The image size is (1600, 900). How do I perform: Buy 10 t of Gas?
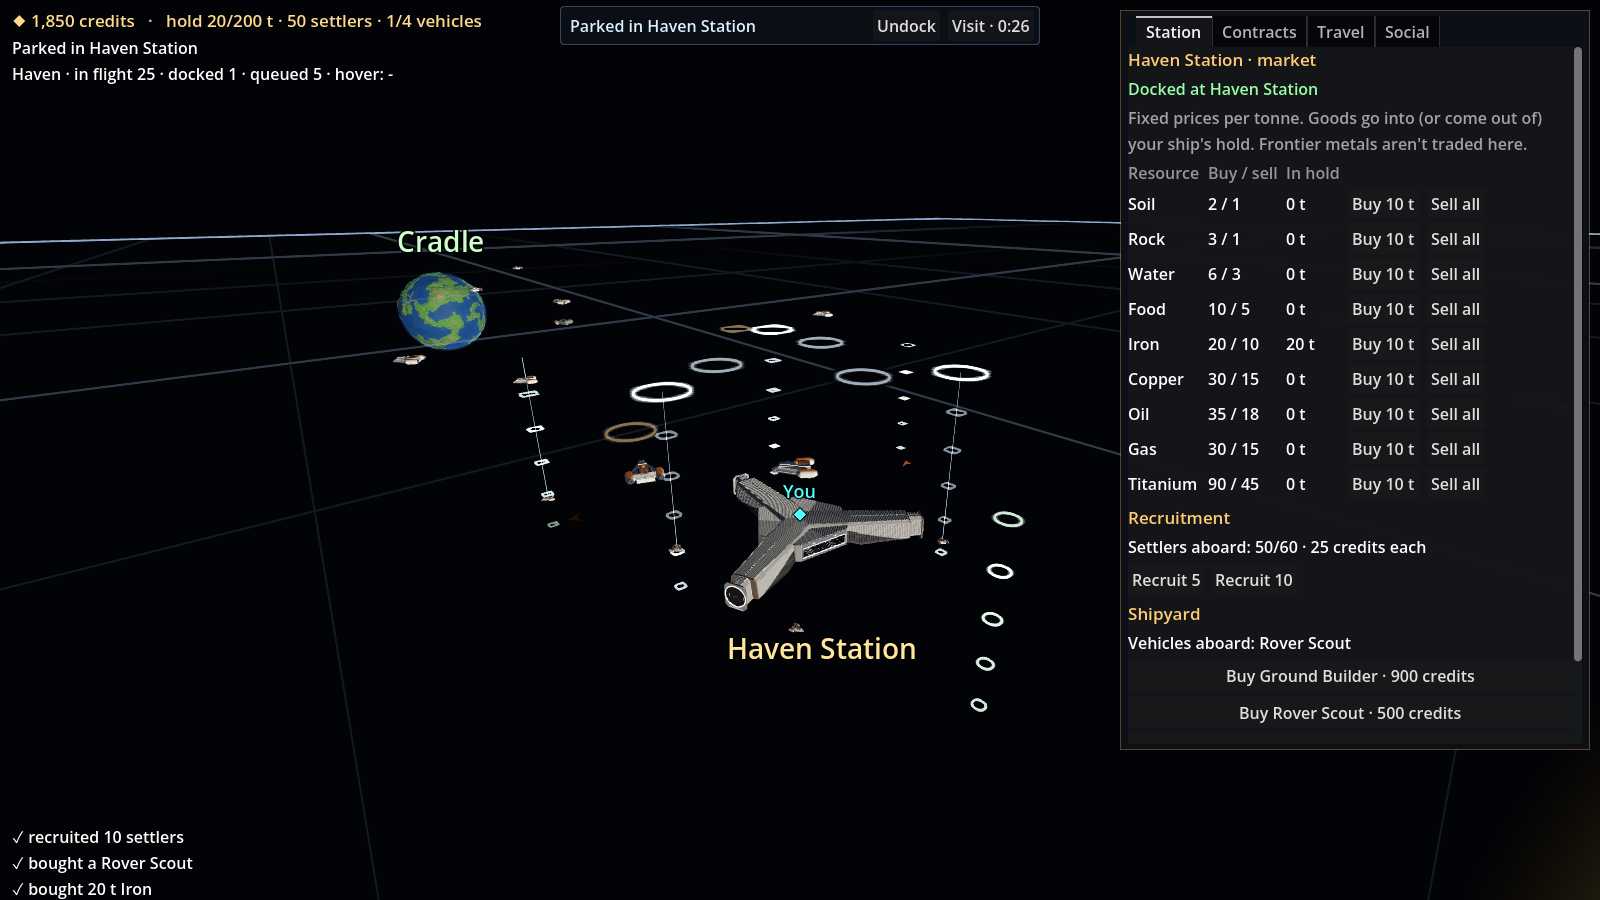pos(1383,449)
